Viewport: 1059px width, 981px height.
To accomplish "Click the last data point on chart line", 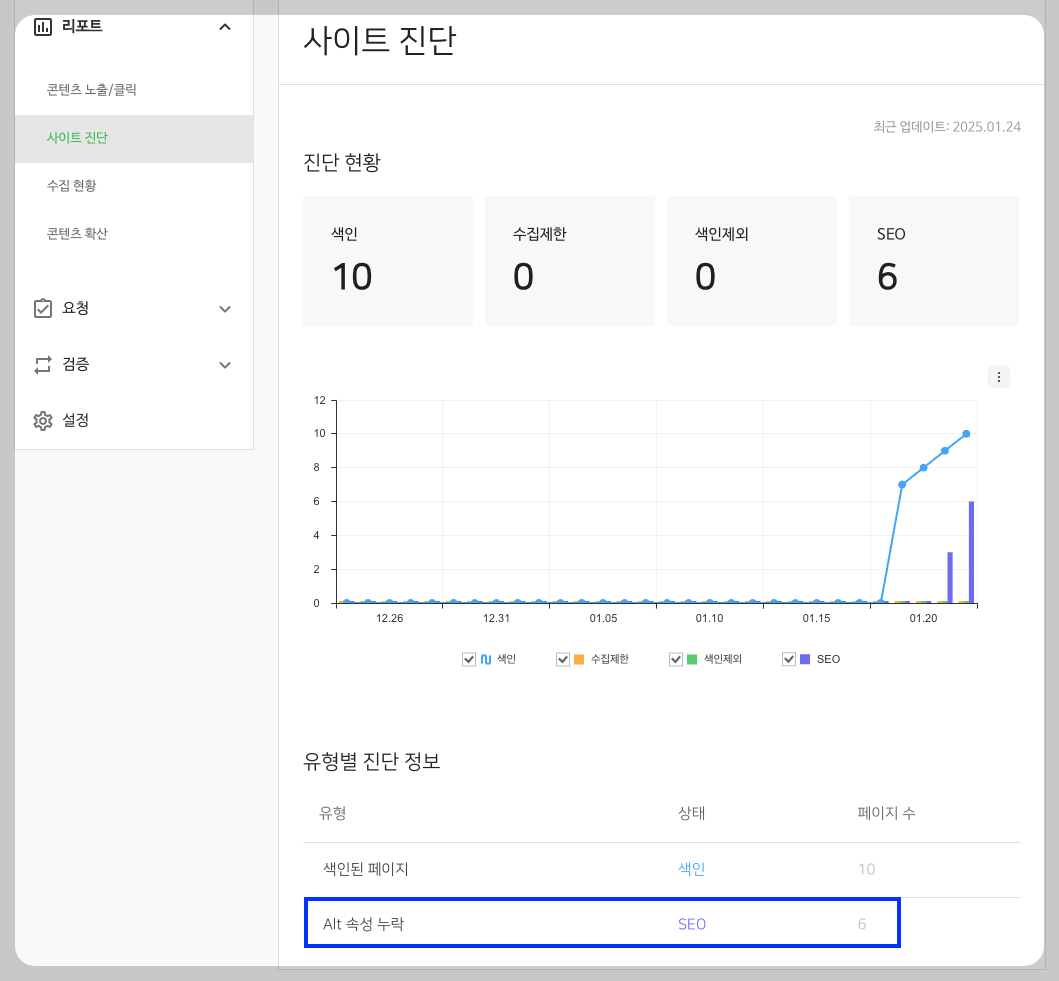I will click(964, 434).
